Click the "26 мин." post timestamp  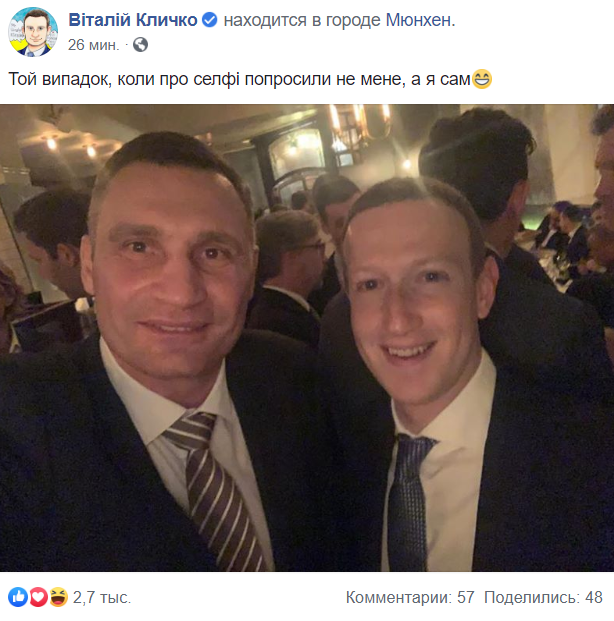(x=92, y=45)
